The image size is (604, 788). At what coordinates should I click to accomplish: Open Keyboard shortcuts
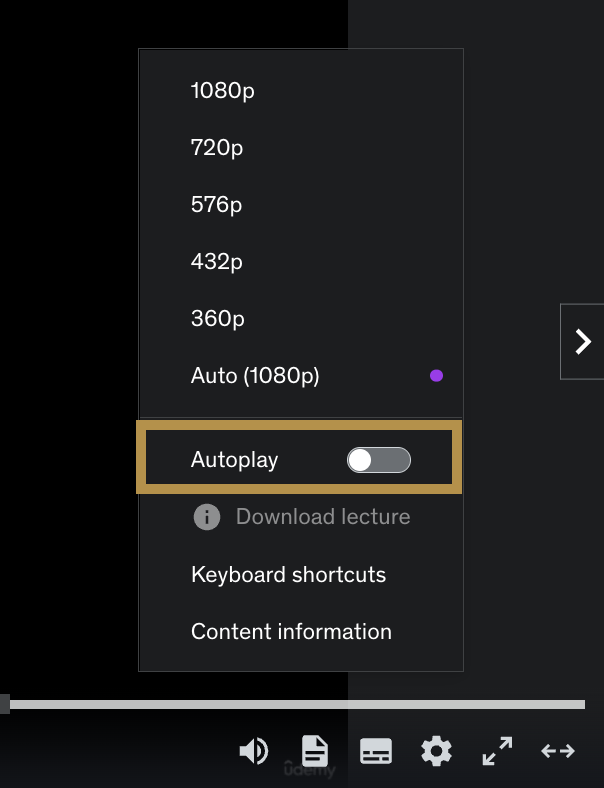288,575
